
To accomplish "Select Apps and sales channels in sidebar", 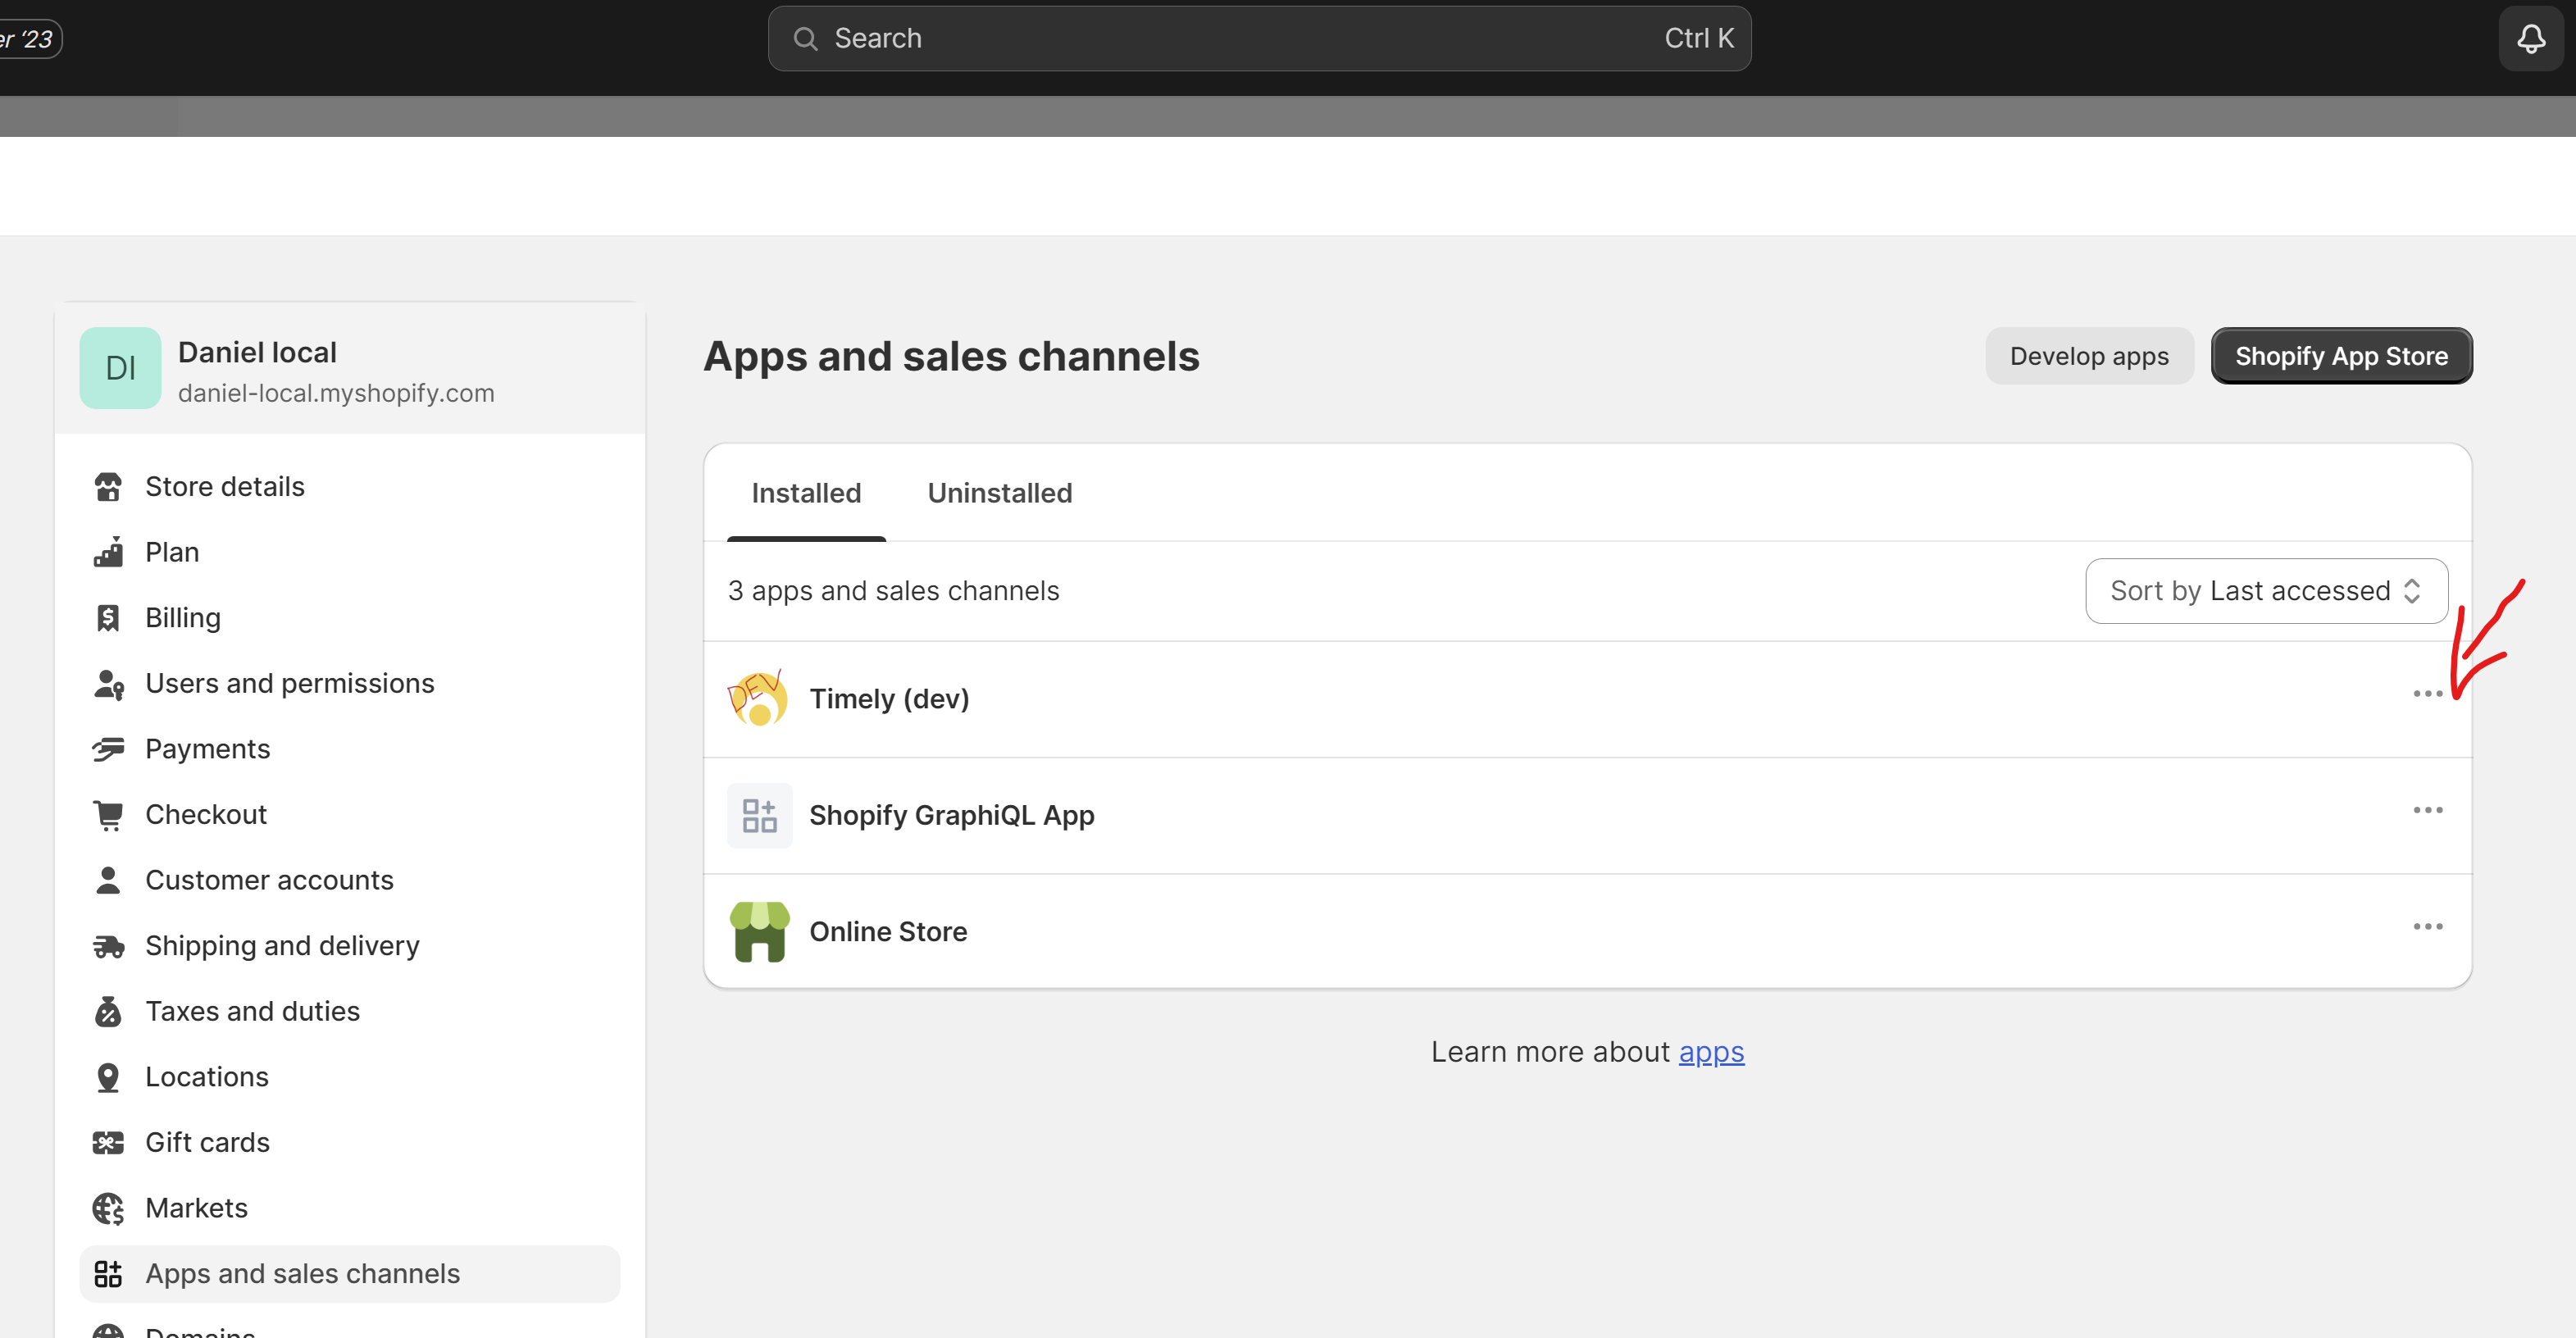I will [x=349, y=1274].
